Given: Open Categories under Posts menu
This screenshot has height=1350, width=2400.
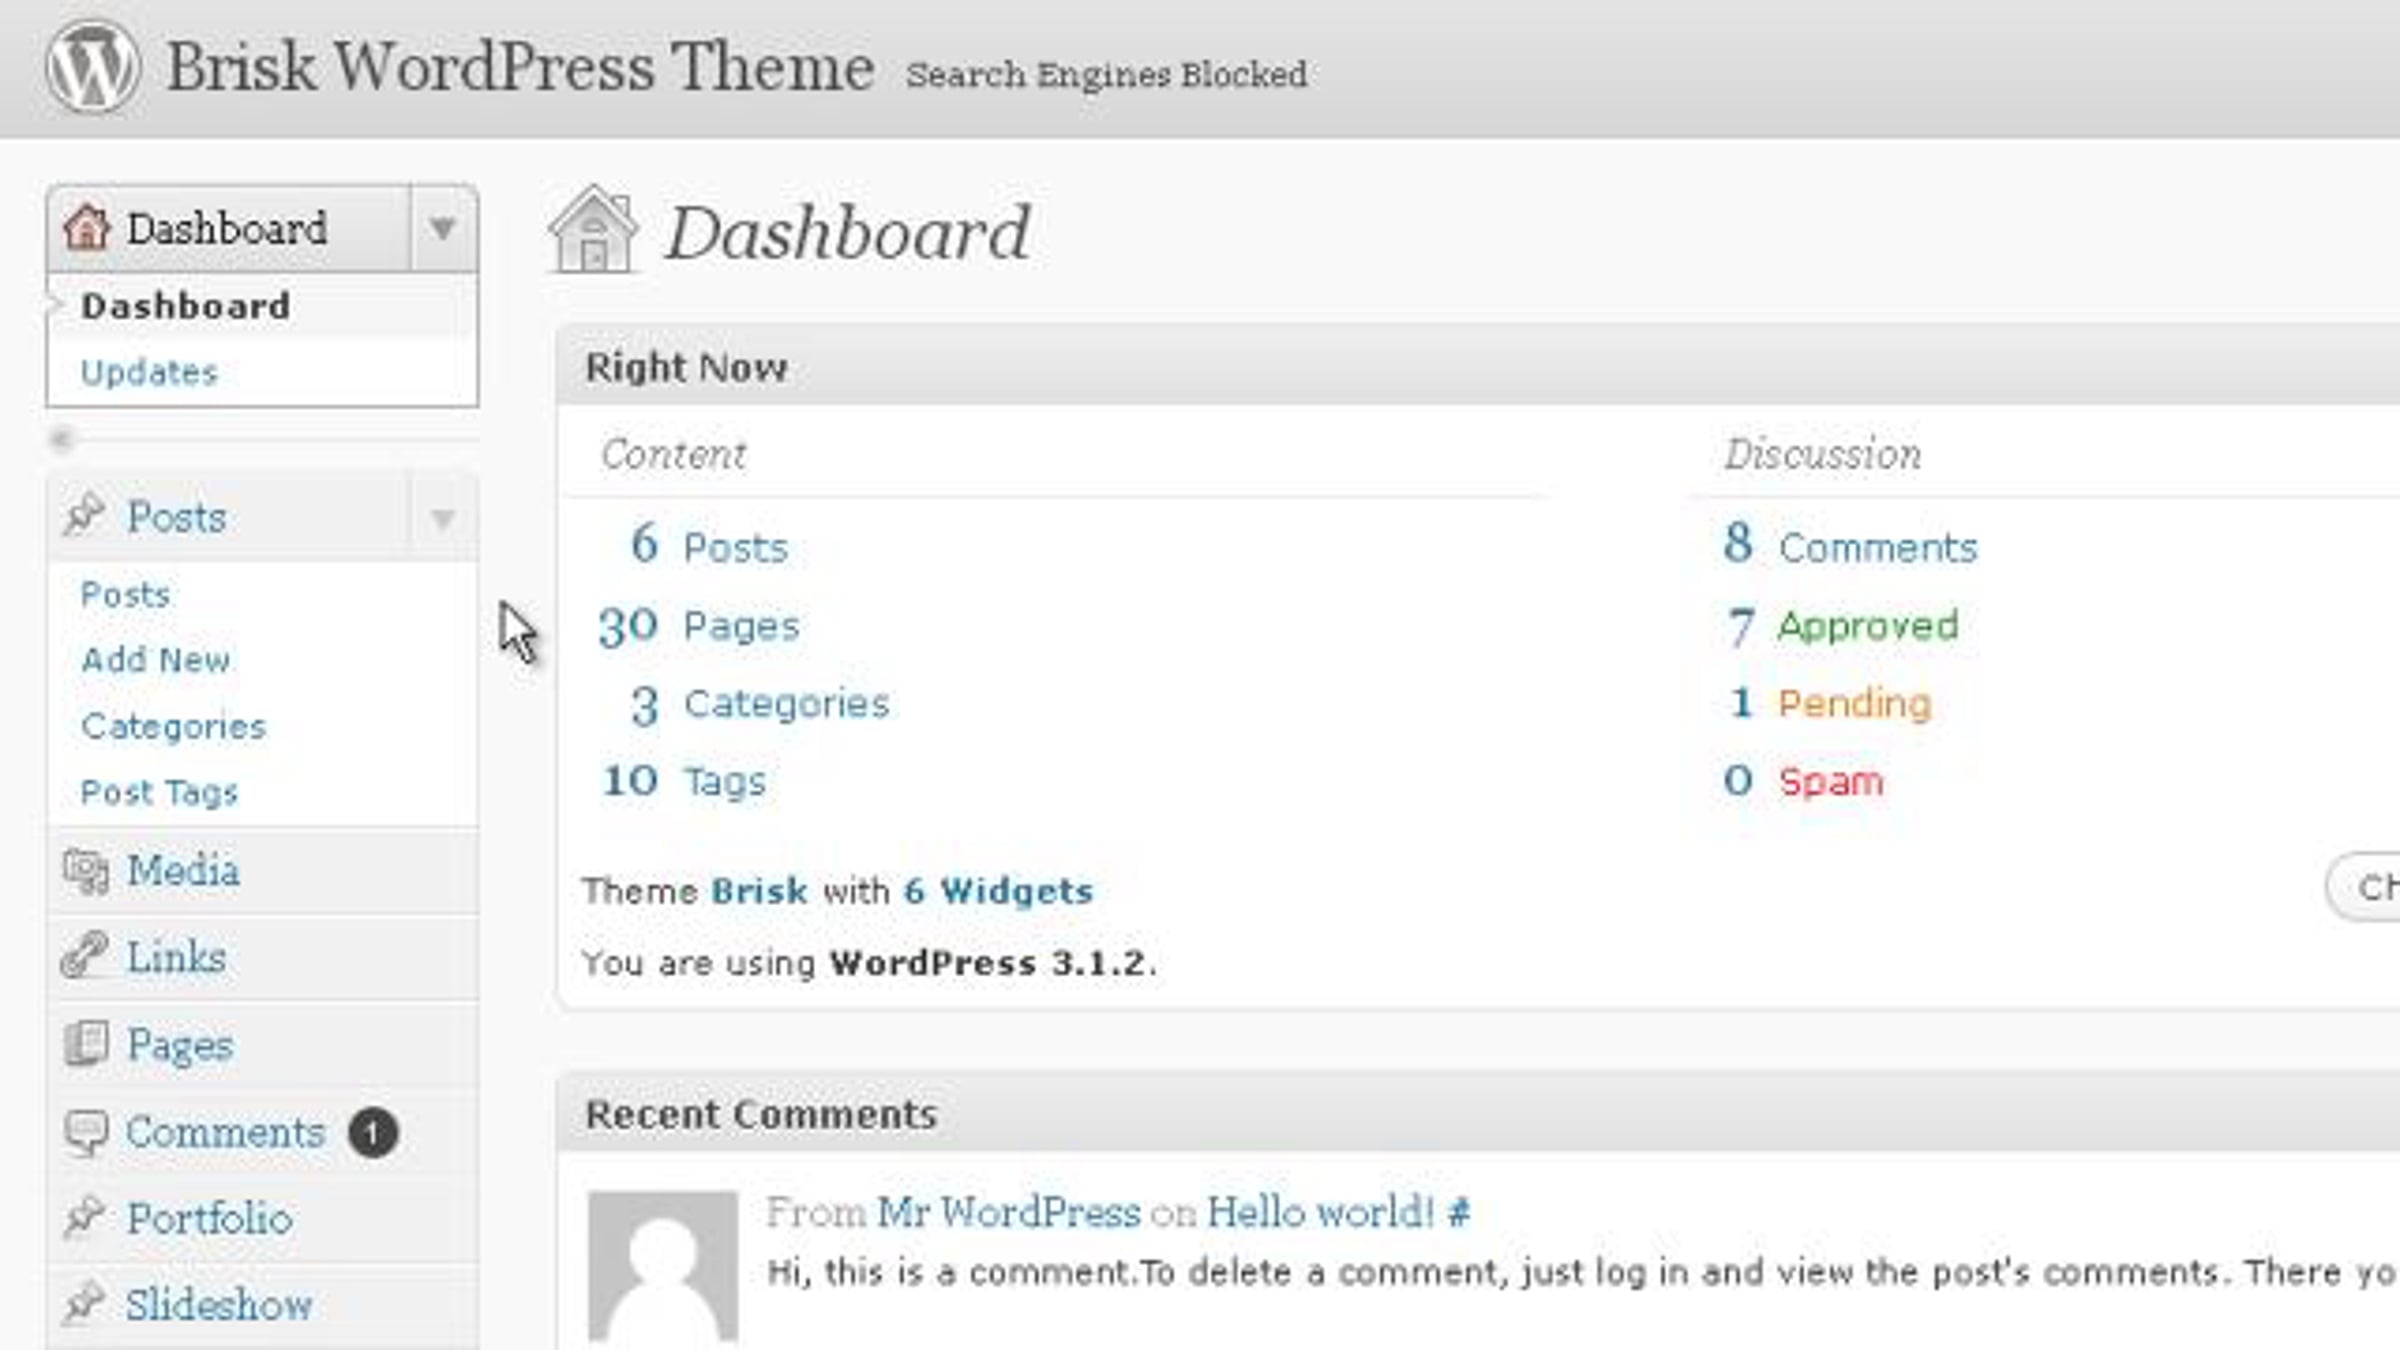Looking at the screenshot, I should tap(174, 726).
